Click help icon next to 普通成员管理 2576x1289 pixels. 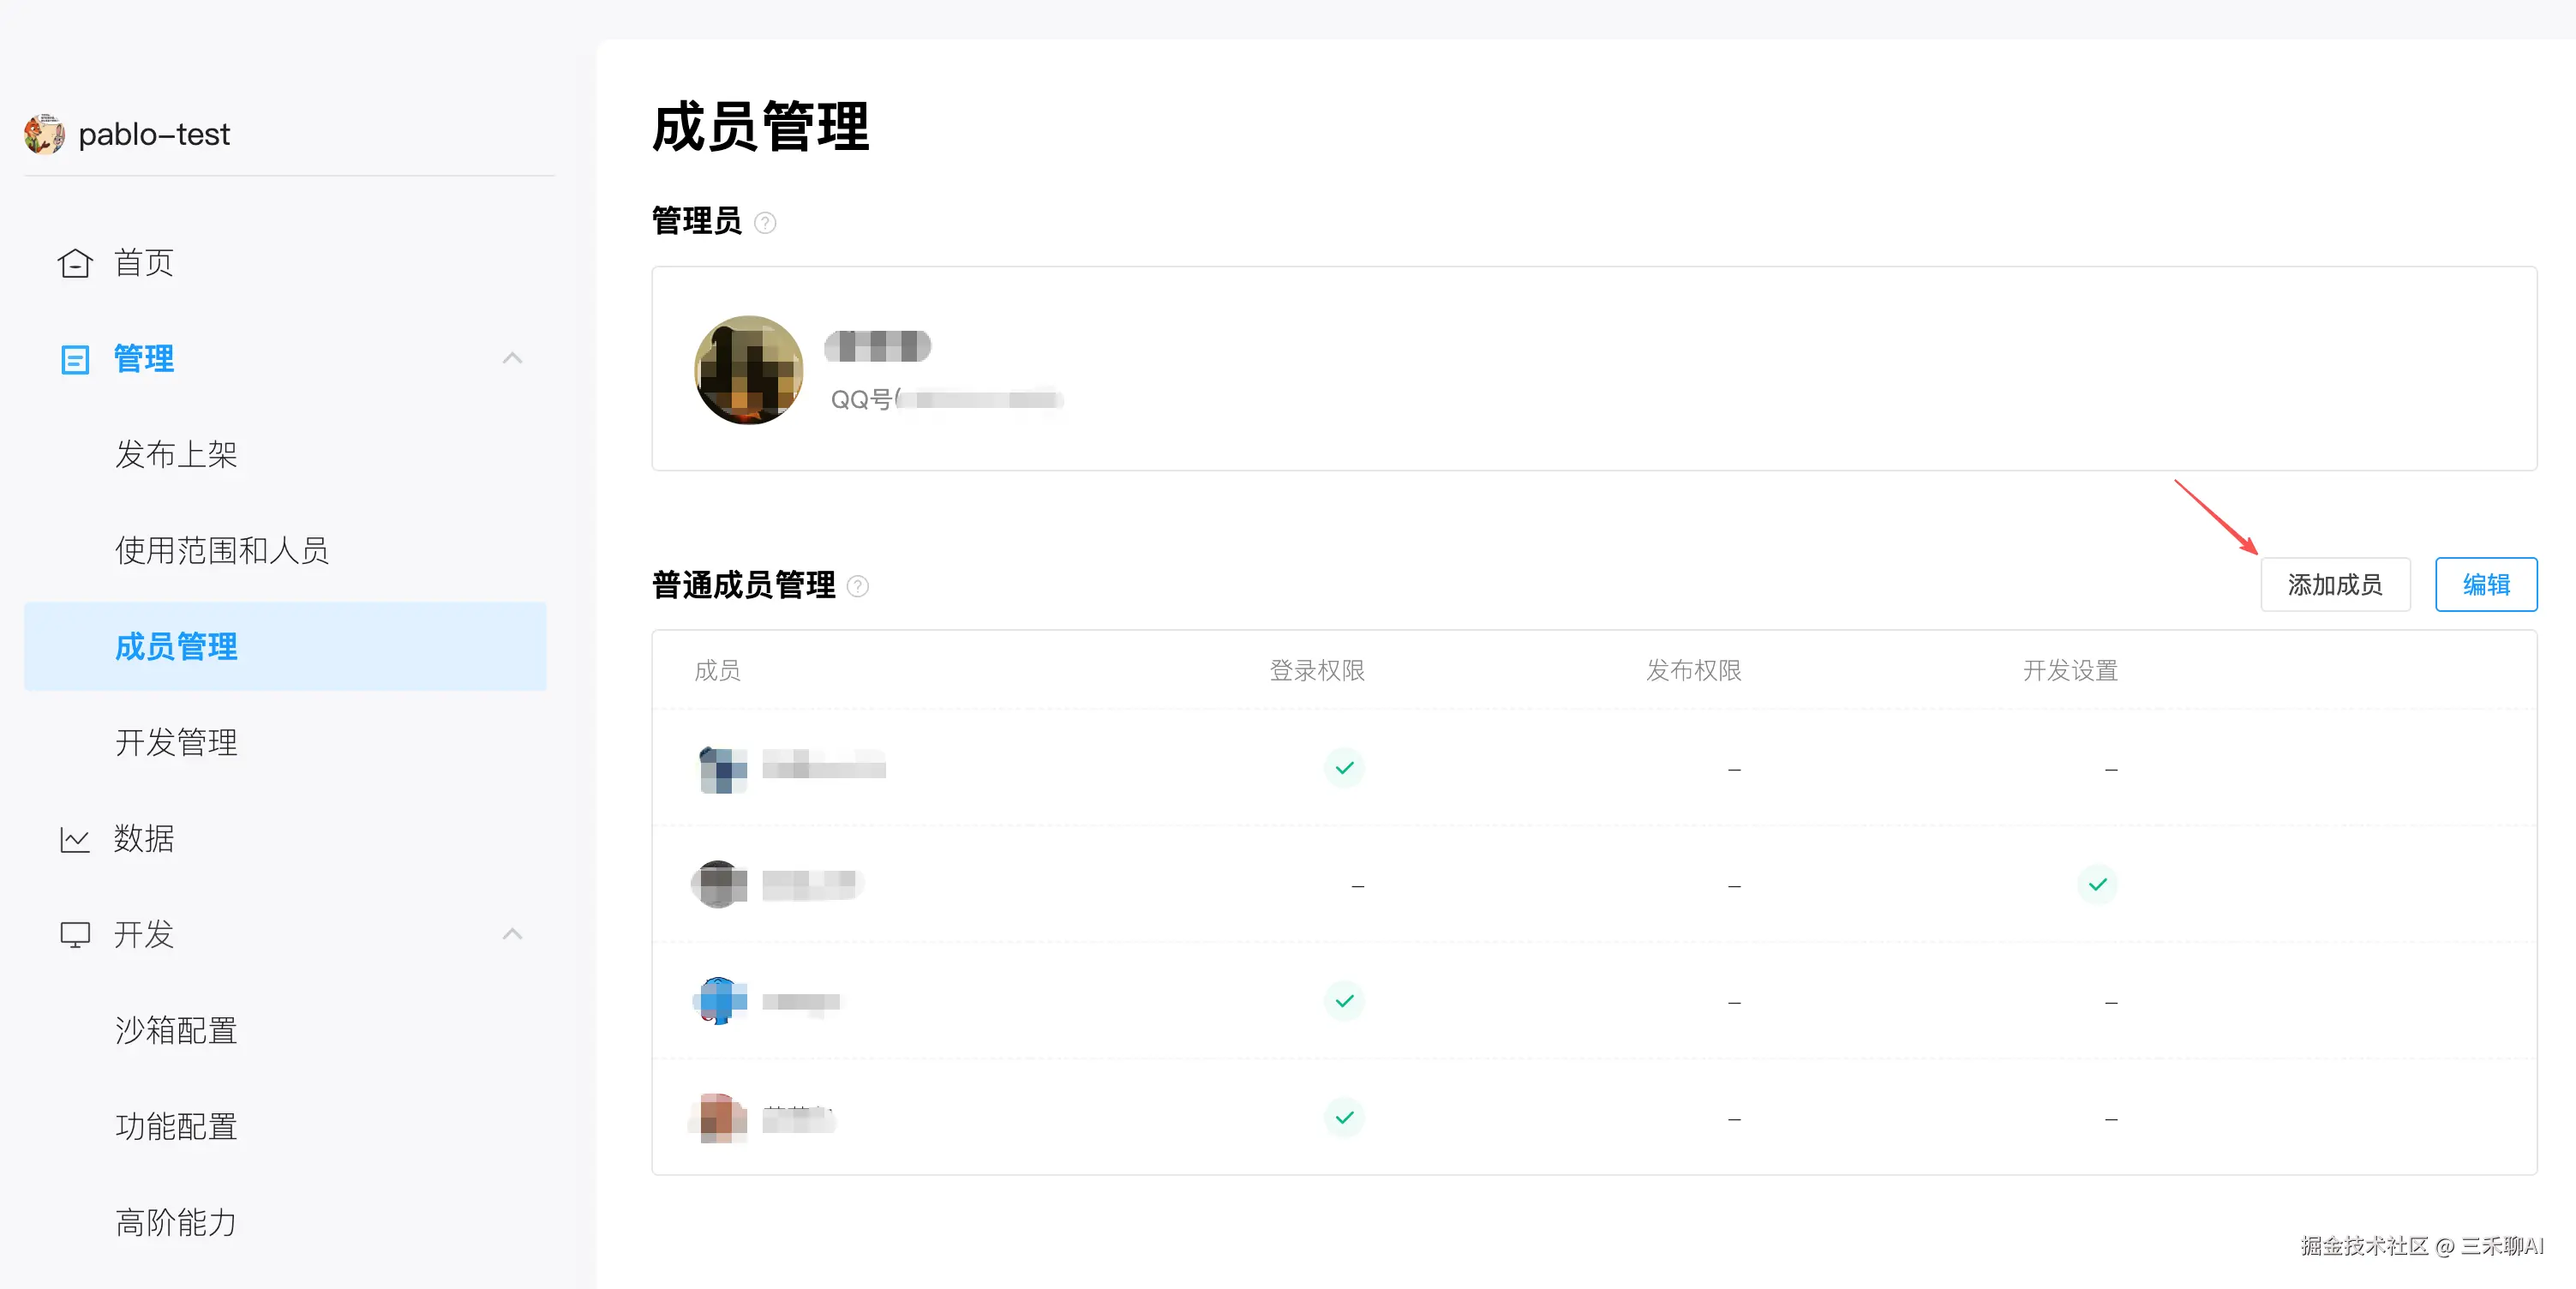click(858, 587)
